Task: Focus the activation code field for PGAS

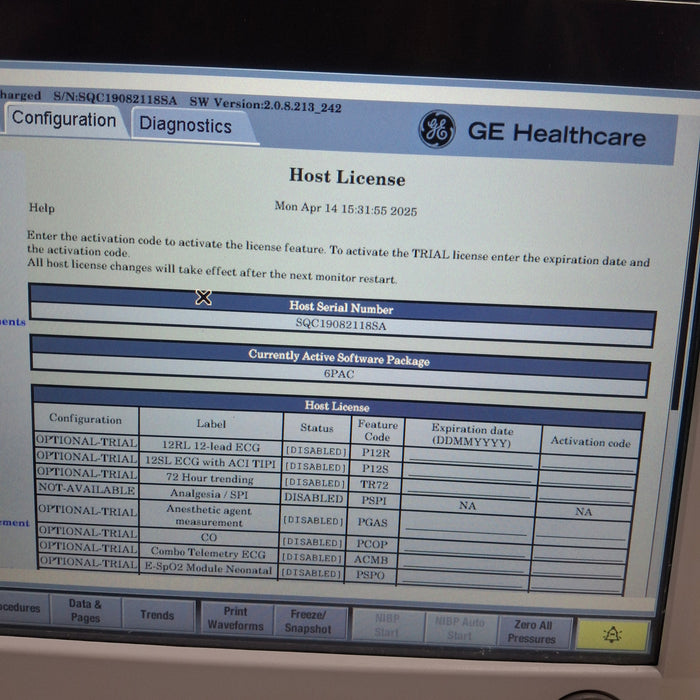Action: click(583, 530)
